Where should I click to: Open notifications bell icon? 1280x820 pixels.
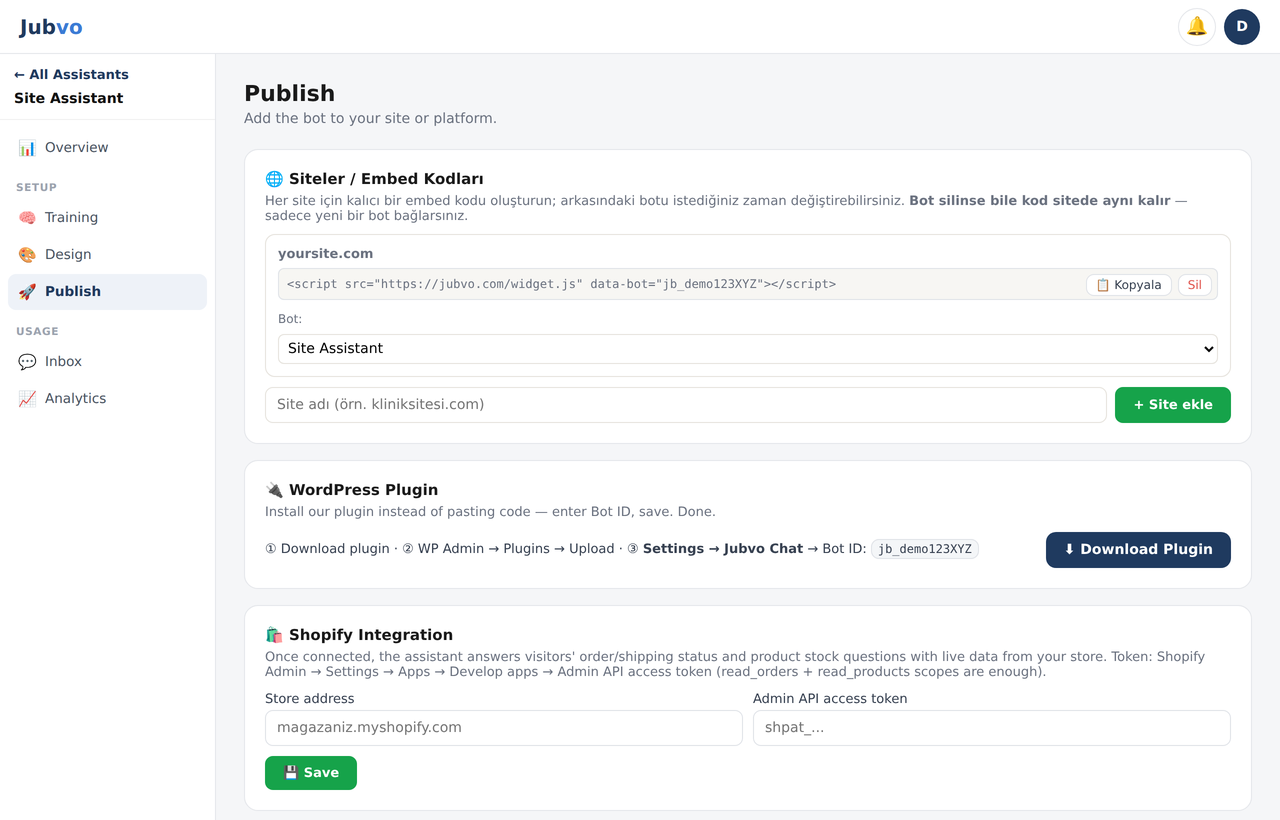click(x=1197, y=27)
